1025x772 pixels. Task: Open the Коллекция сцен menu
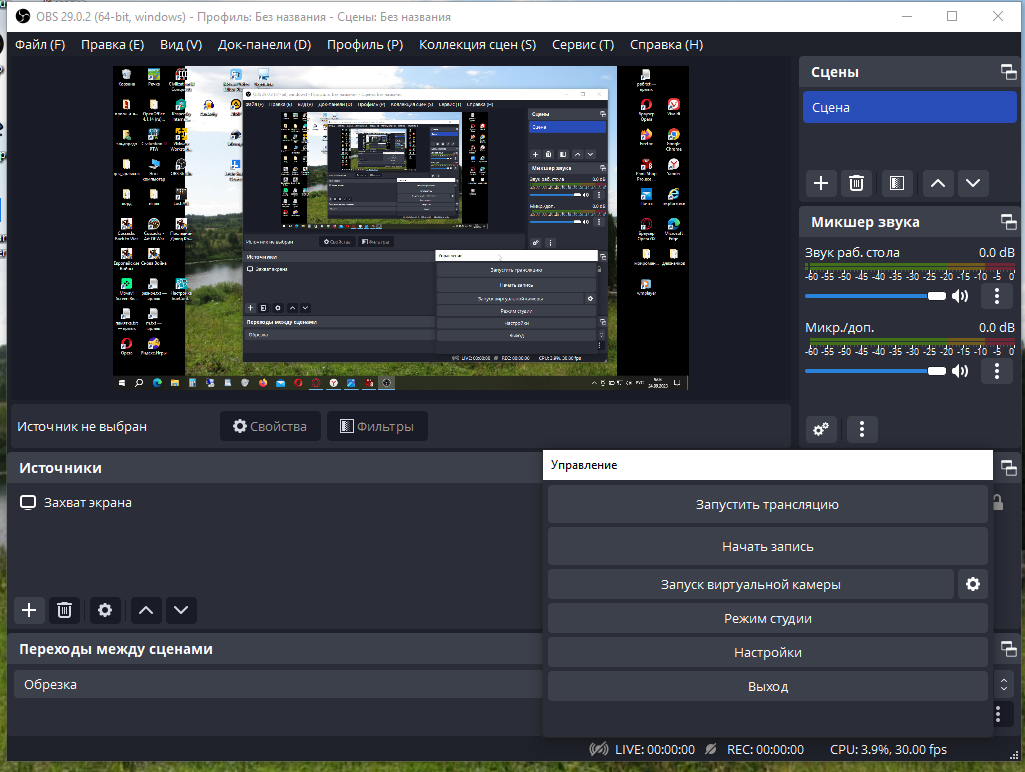point(477,44)
